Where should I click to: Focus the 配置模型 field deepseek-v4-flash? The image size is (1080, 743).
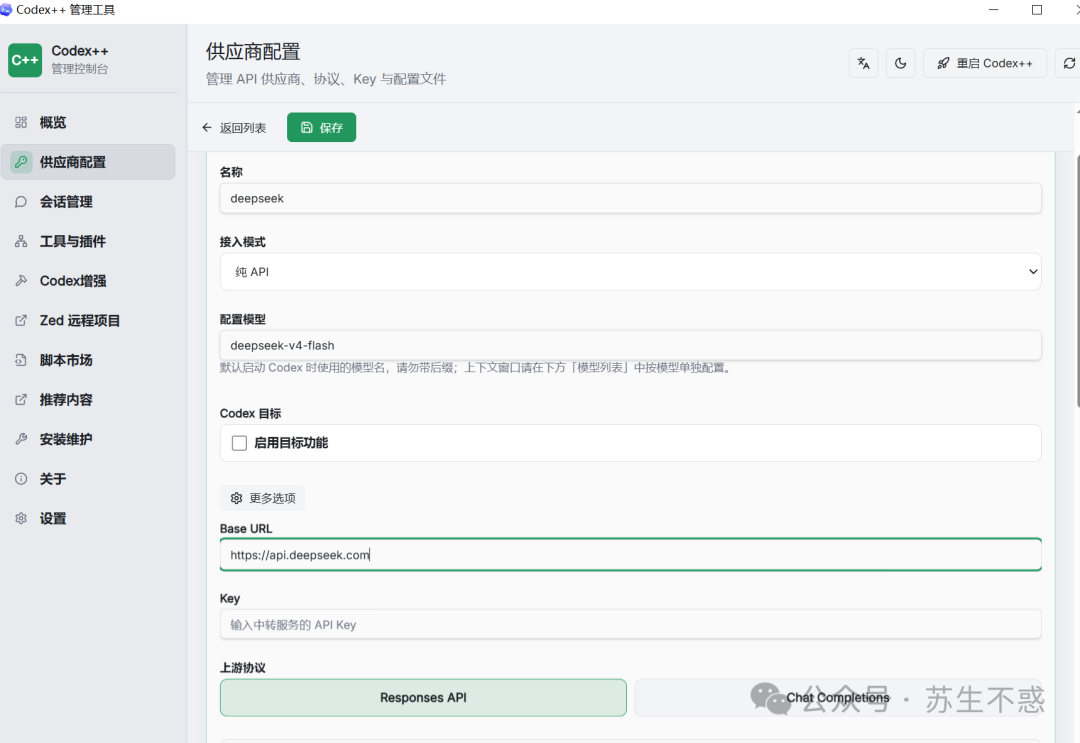point(630,345)
